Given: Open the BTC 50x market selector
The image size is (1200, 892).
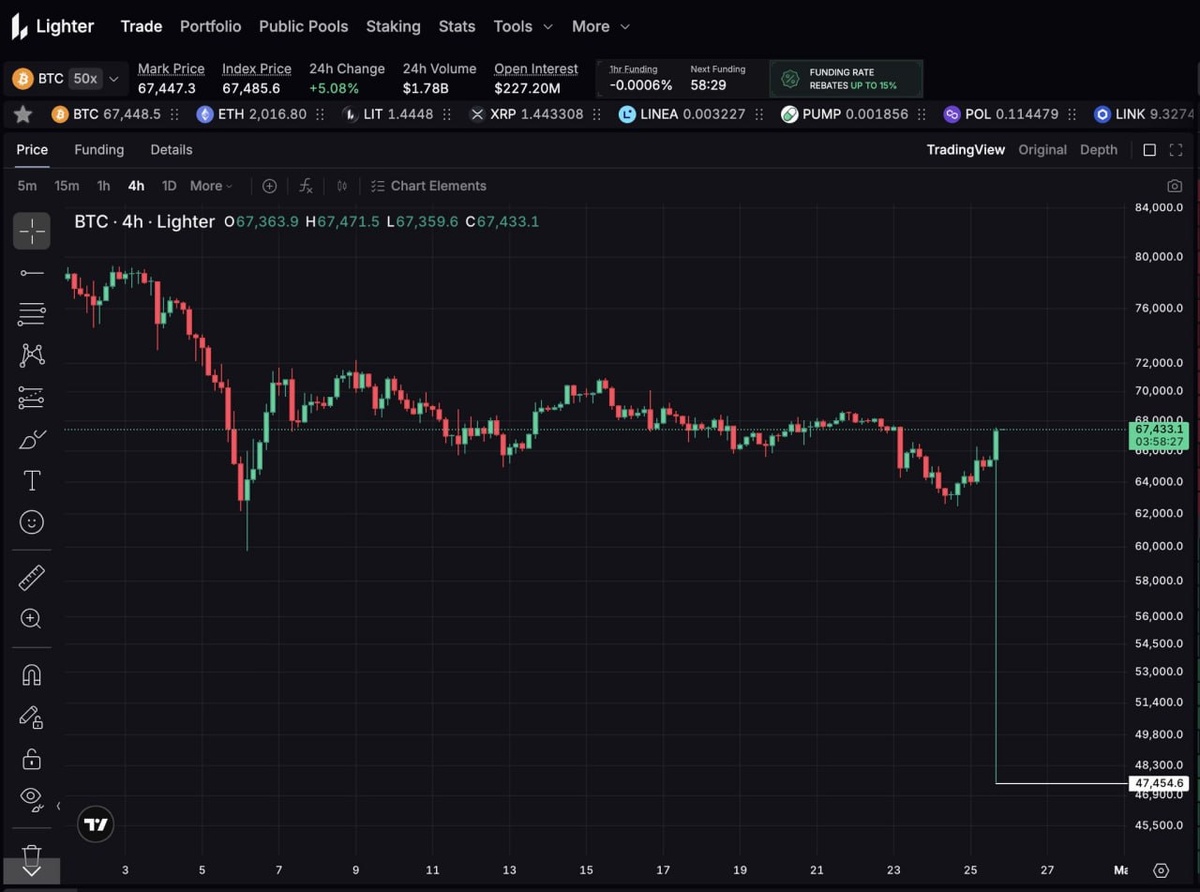Looking at the screenshot, I should 66,78.
